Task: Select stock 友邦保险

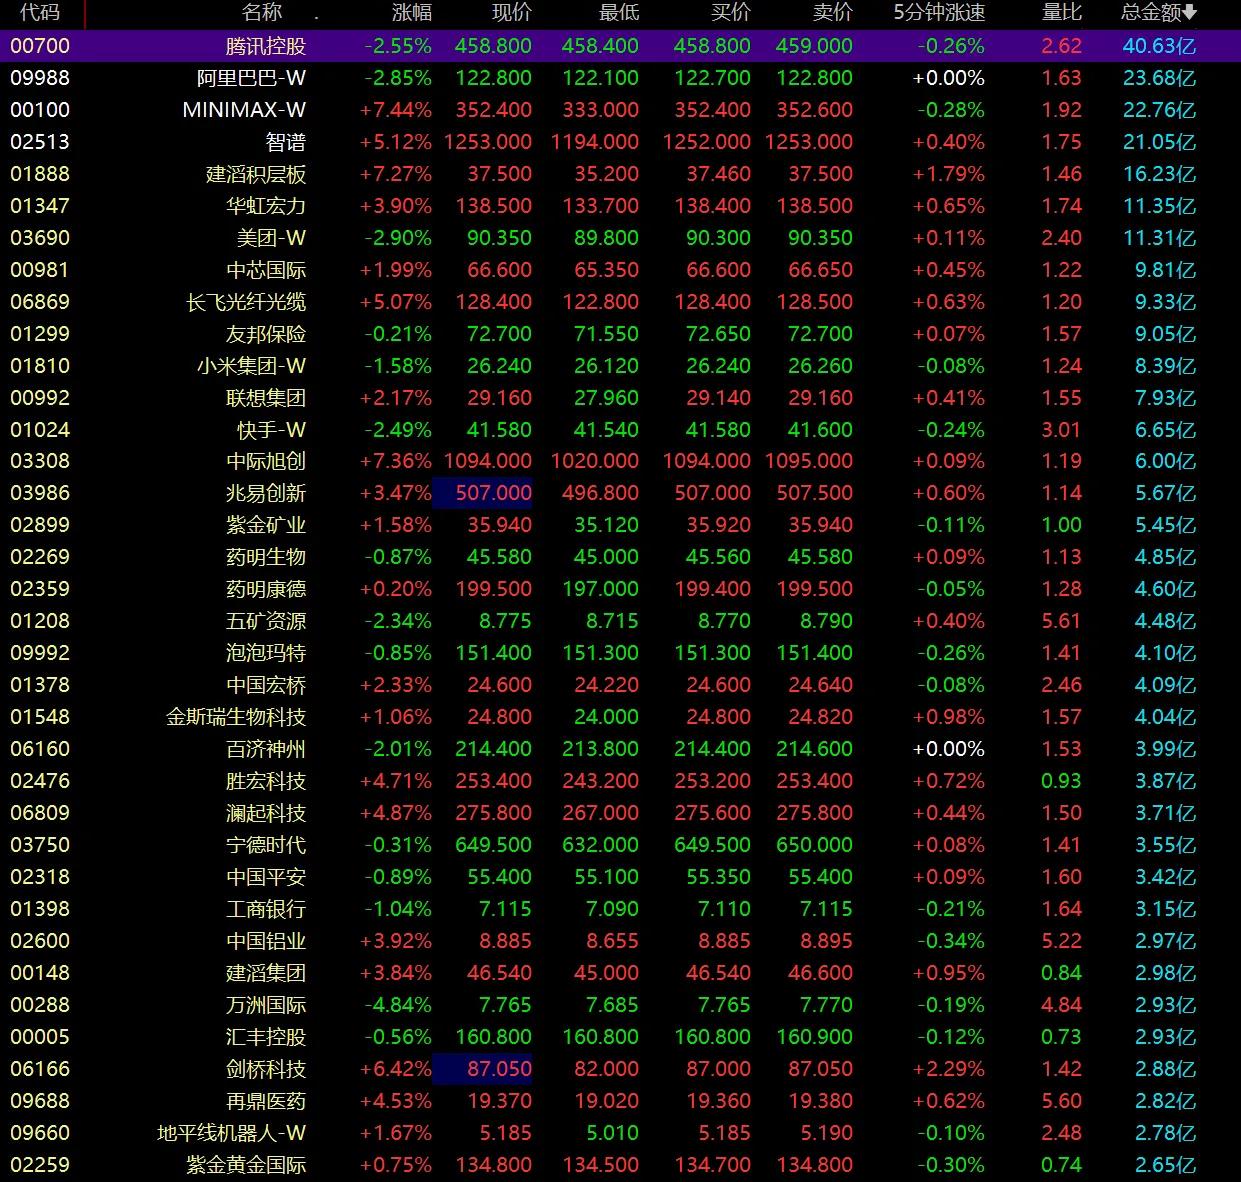Action: [266, 334]
